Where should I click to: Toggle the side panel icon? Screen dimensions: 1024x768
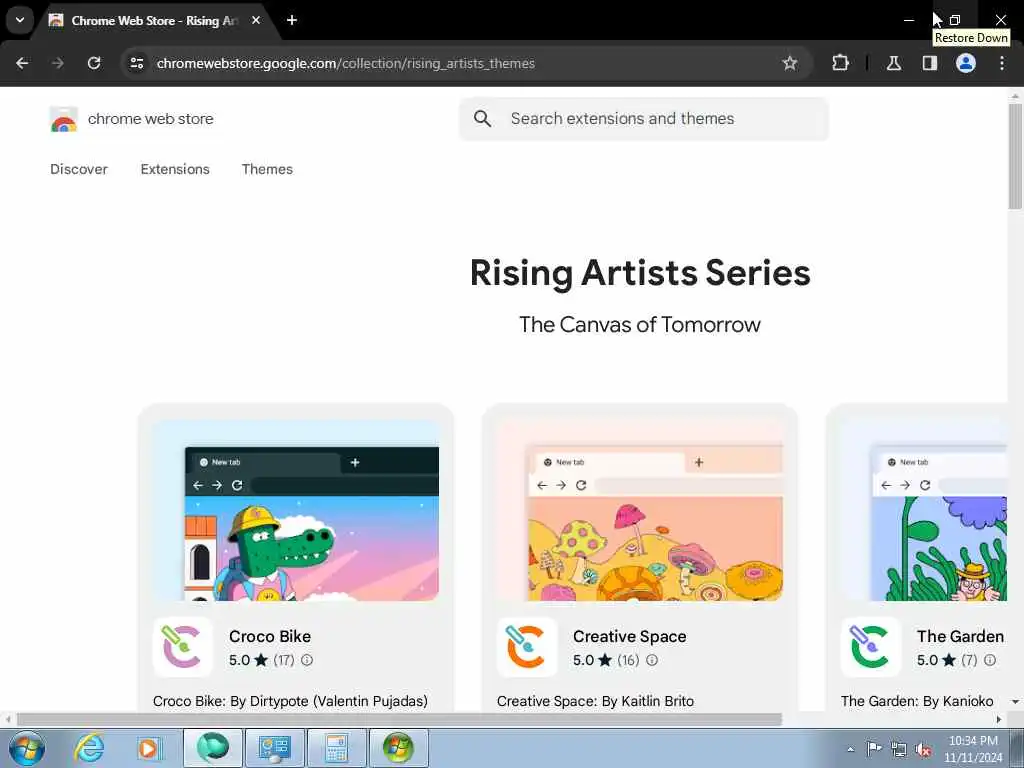click(929, 63)
